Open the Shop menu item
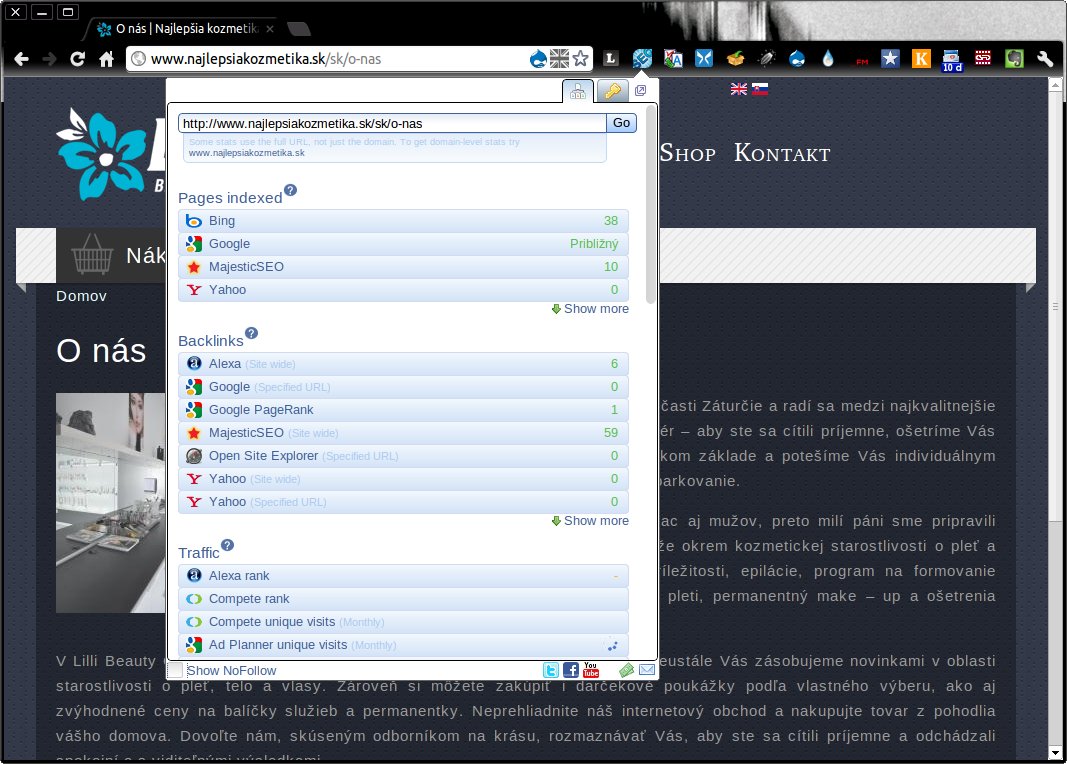This screenshot has height=764, width=1067. coord(687,153)
